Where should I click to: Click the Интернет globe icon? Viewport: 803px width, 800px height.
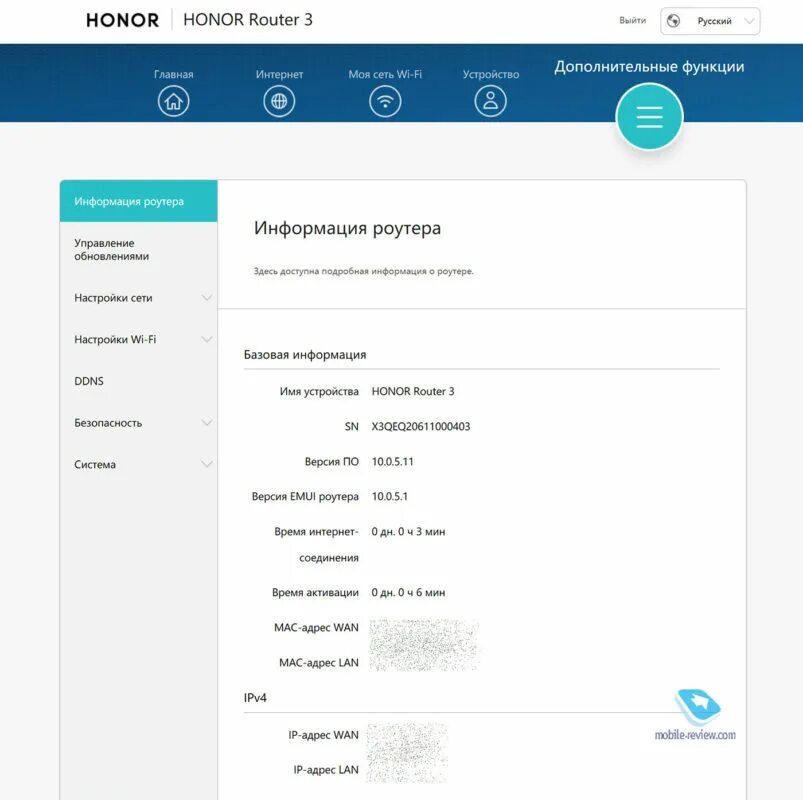coord(279,100)
